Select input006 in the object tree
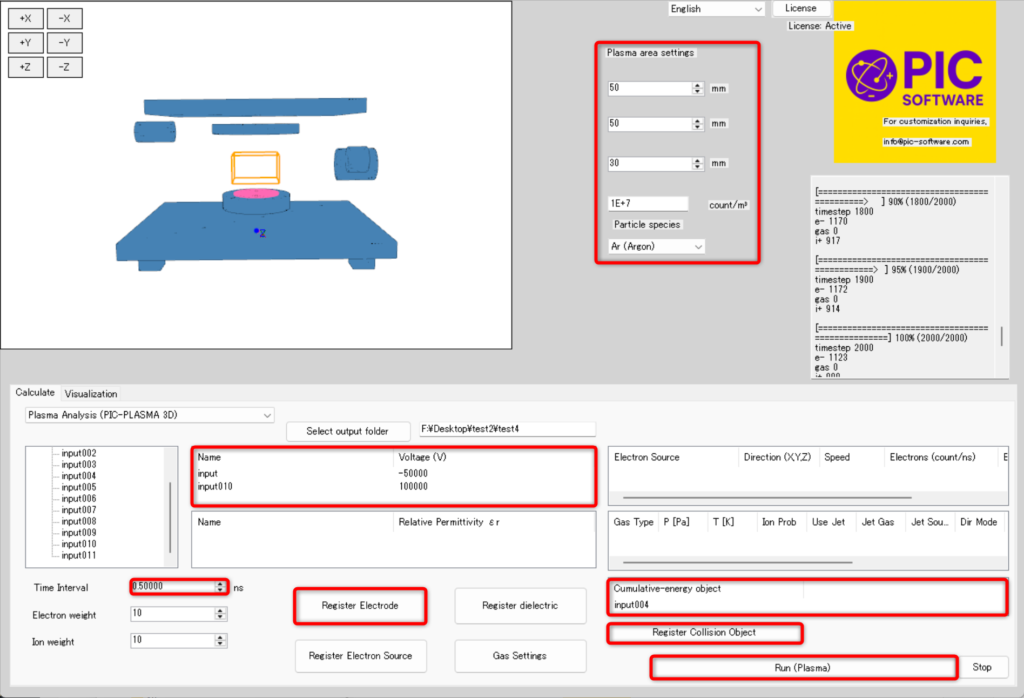The image size is (1024, 698). [79, 498]
